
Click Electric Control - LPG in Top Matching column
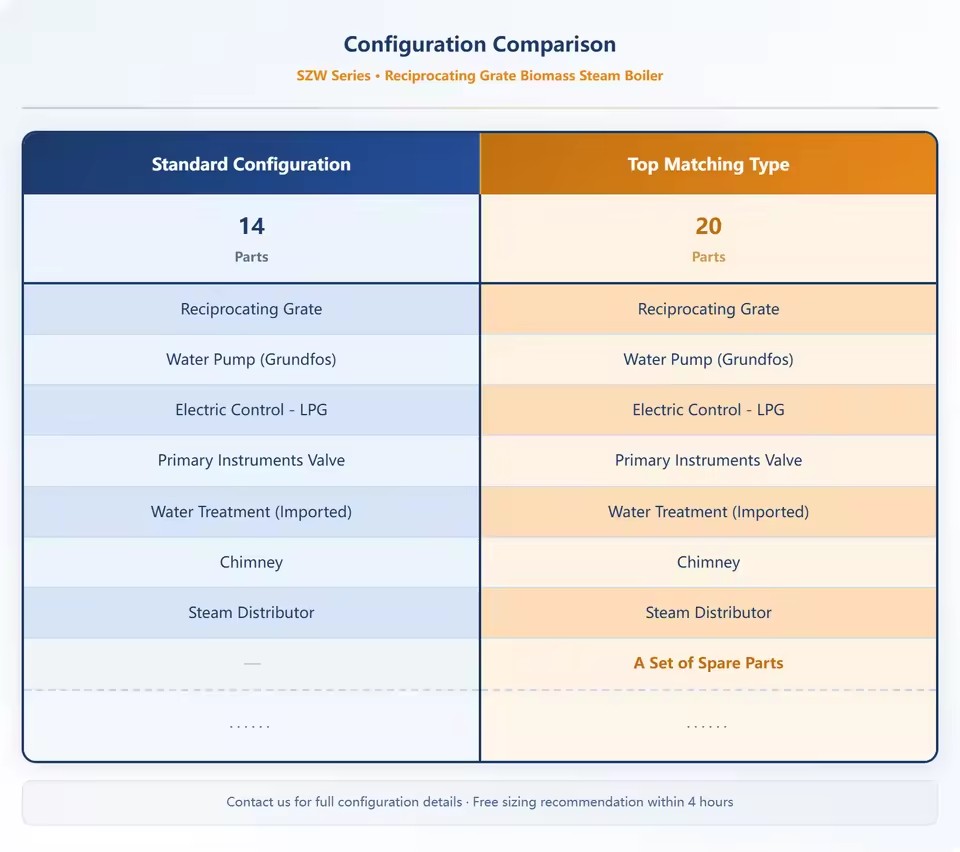708,410
